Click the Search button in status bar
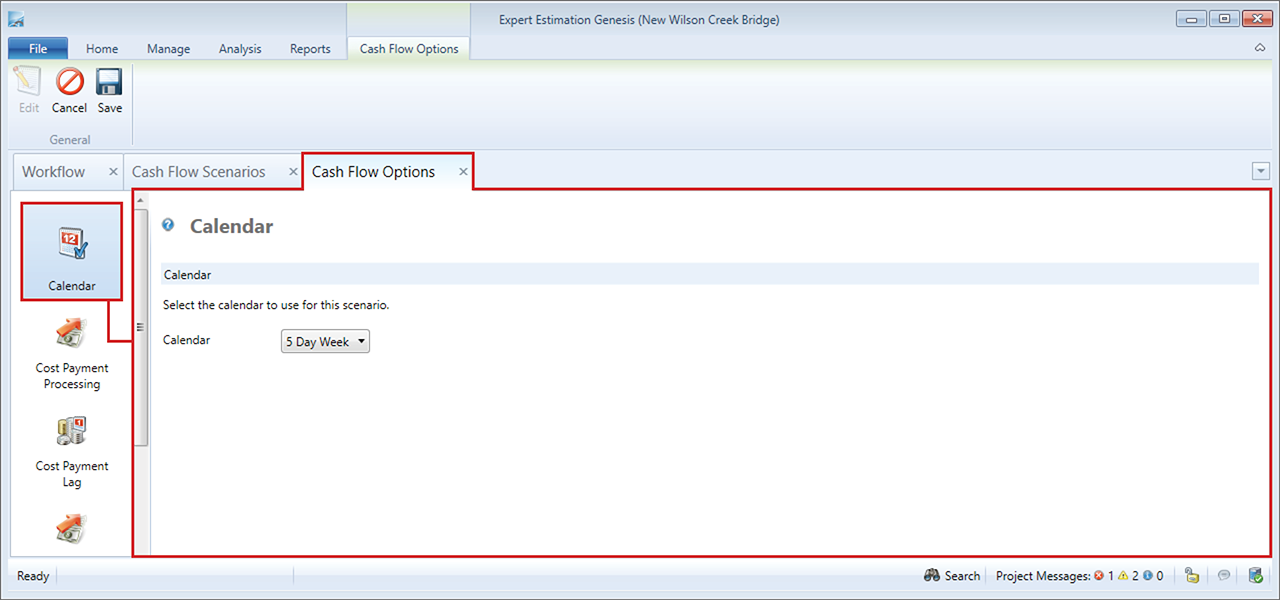Image resolution: width=1280 pixels, height=600 pixels. coord(952,576)
